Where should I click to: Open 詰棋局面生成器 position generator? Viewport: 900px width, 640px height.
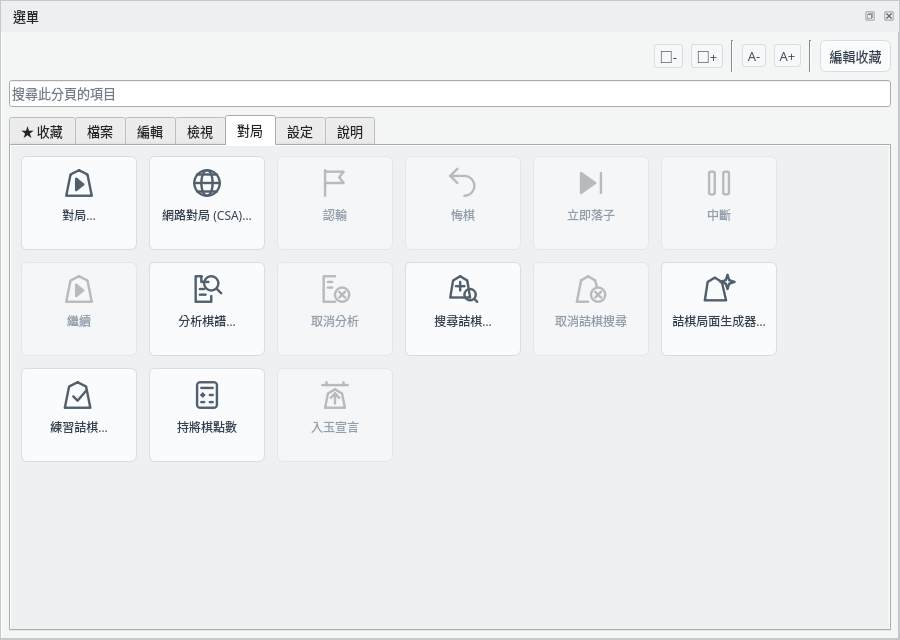click(x=719, y=309)
